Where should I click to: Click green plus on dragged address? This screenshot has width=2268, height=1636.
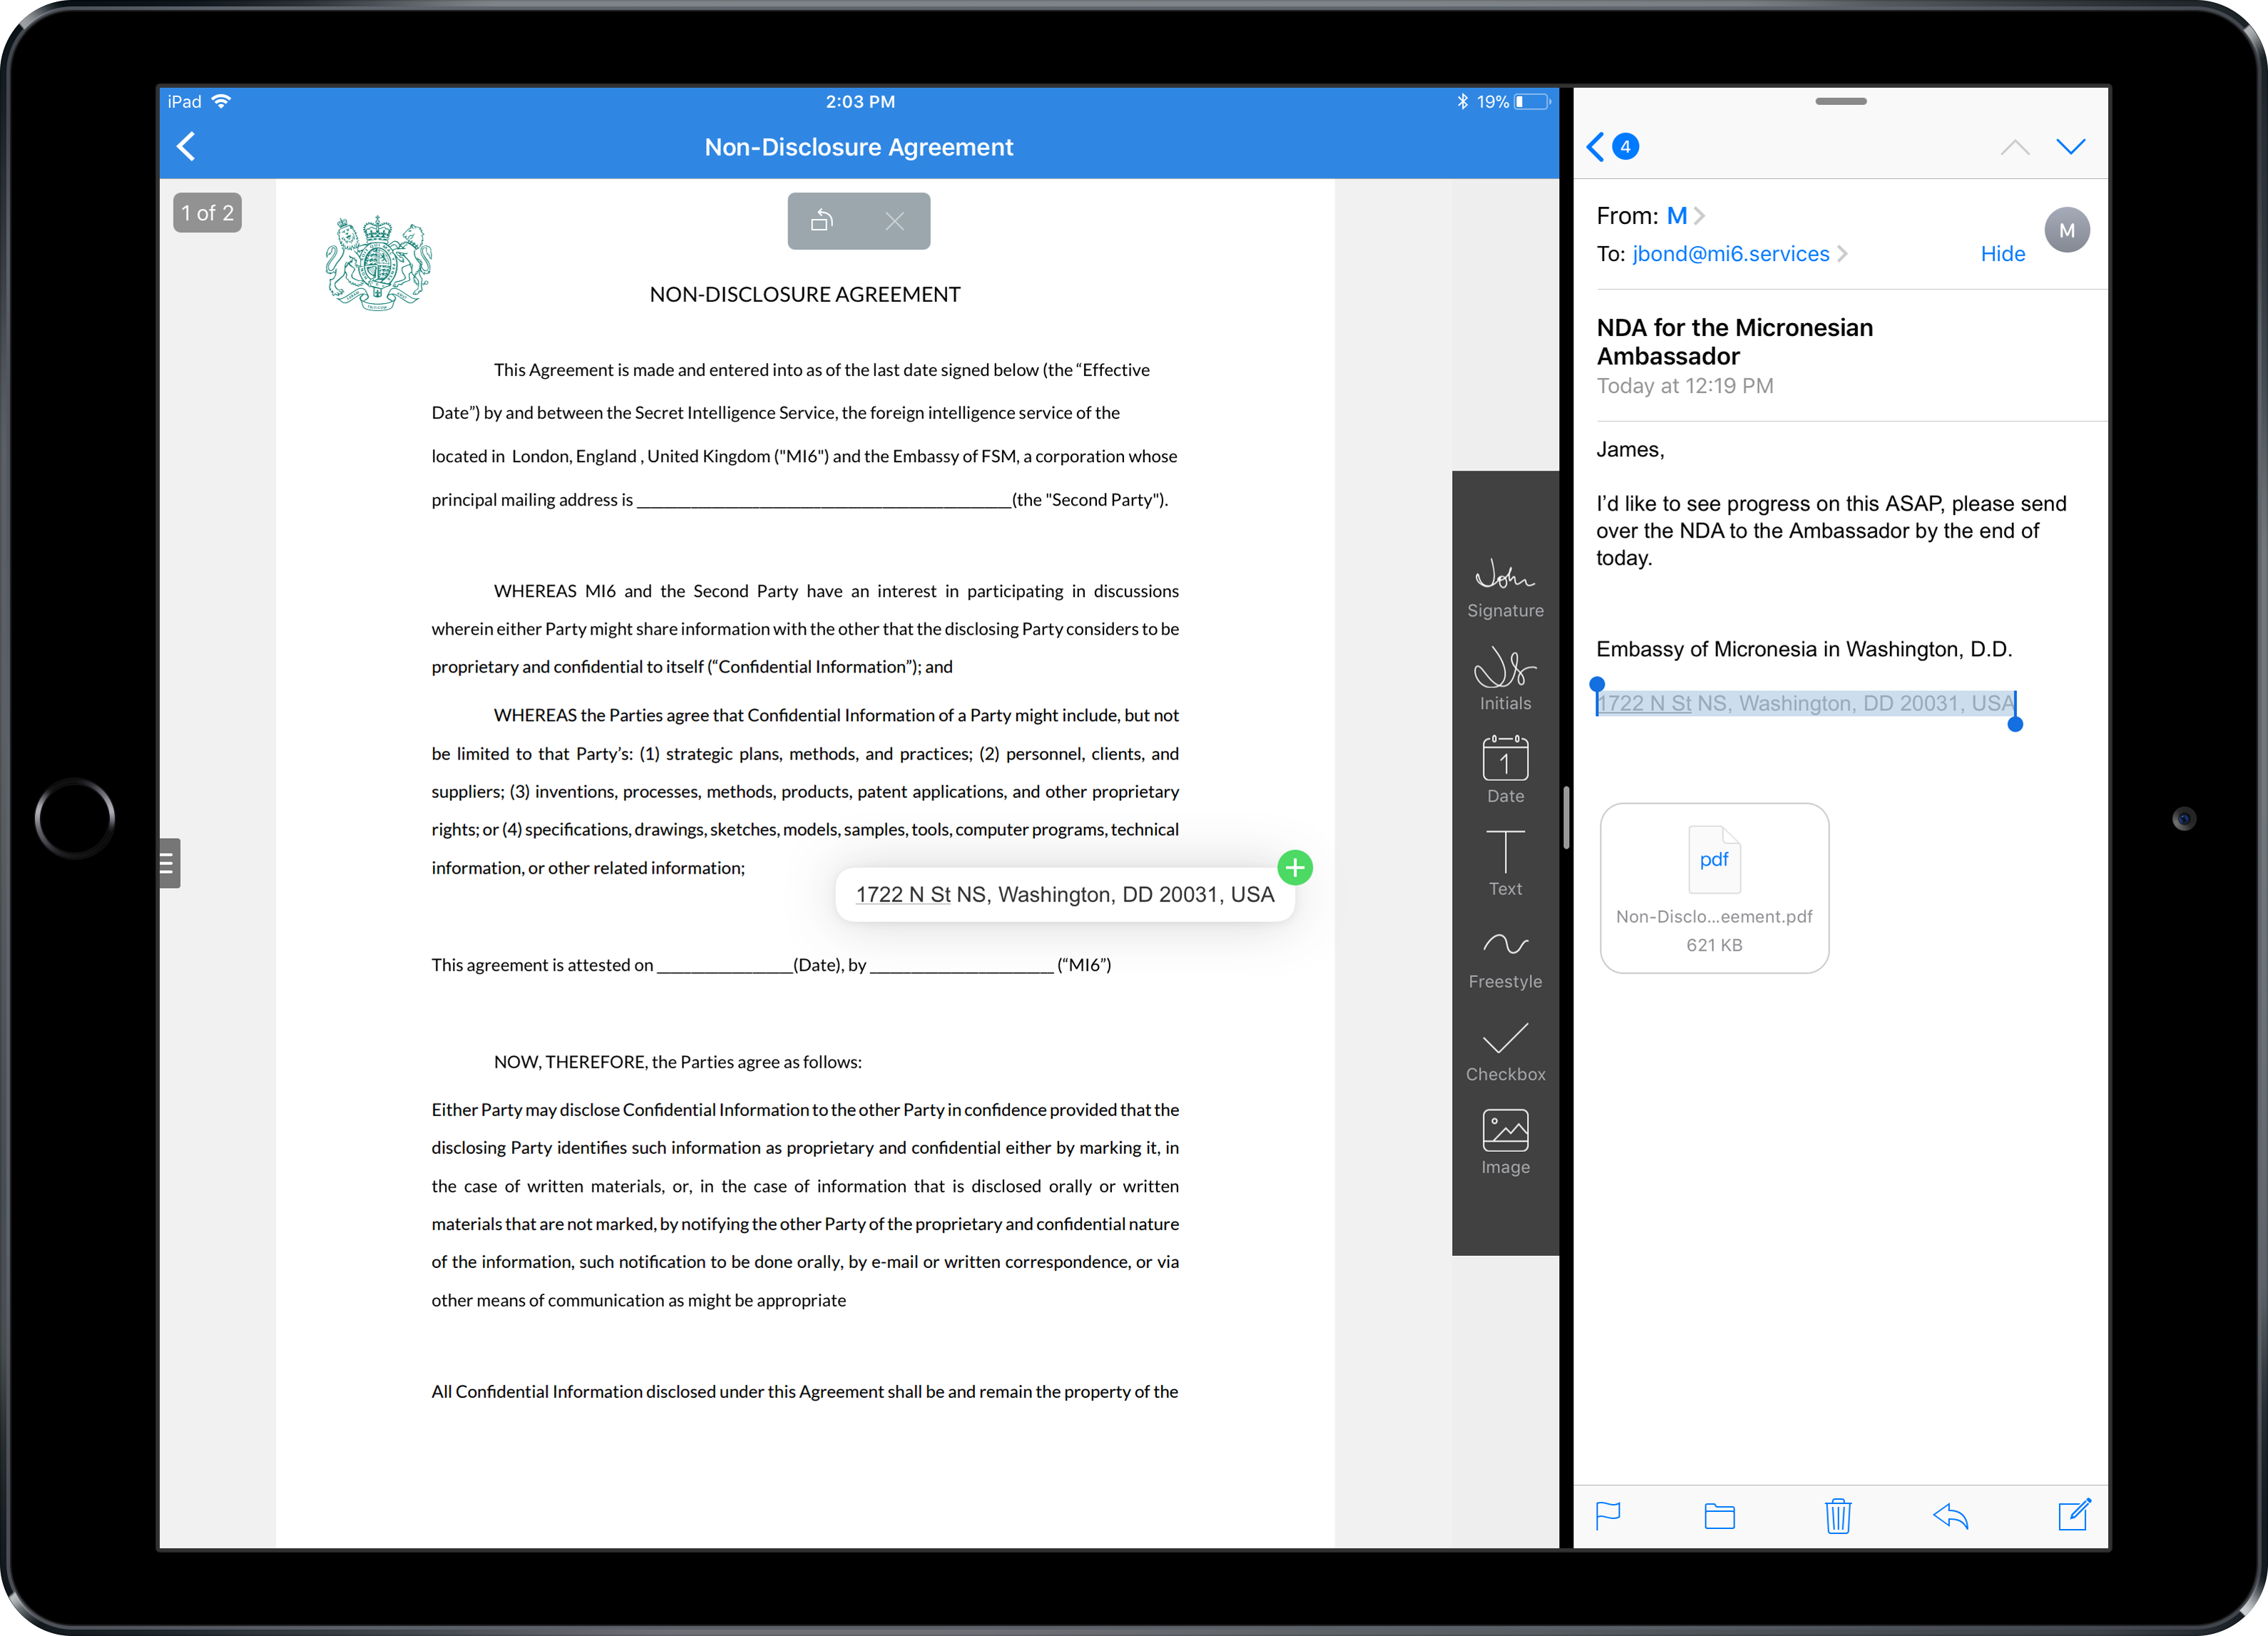(1295, 867)
